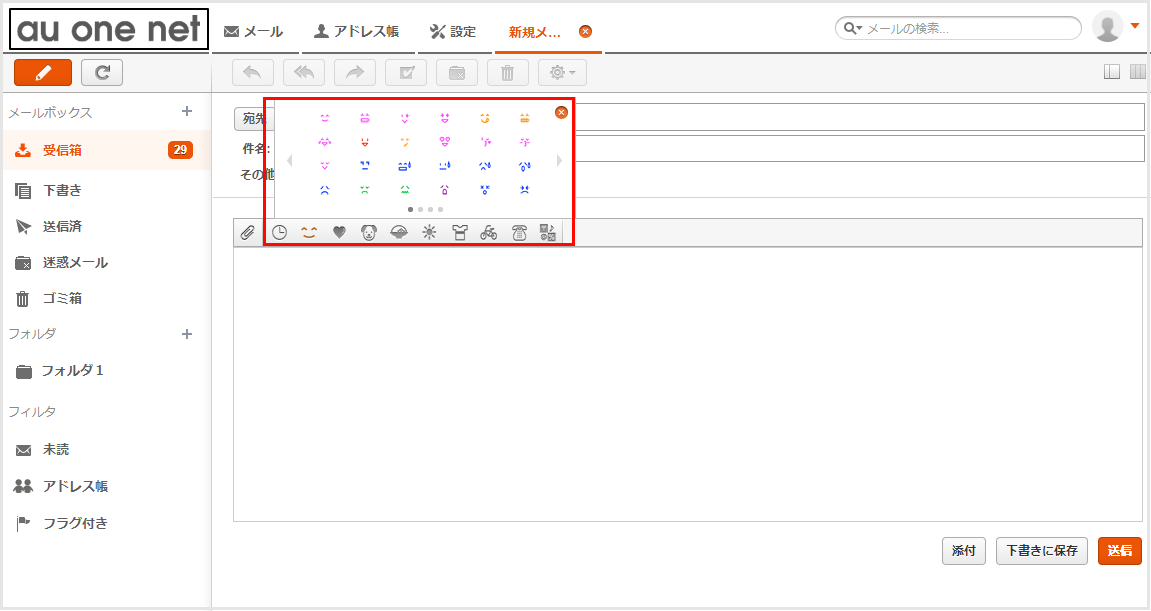Viewport: 1151px width, 611px height.
Task: Select the telephone objects emoji category
Action: pyautogui.click(x=519, y=233)
